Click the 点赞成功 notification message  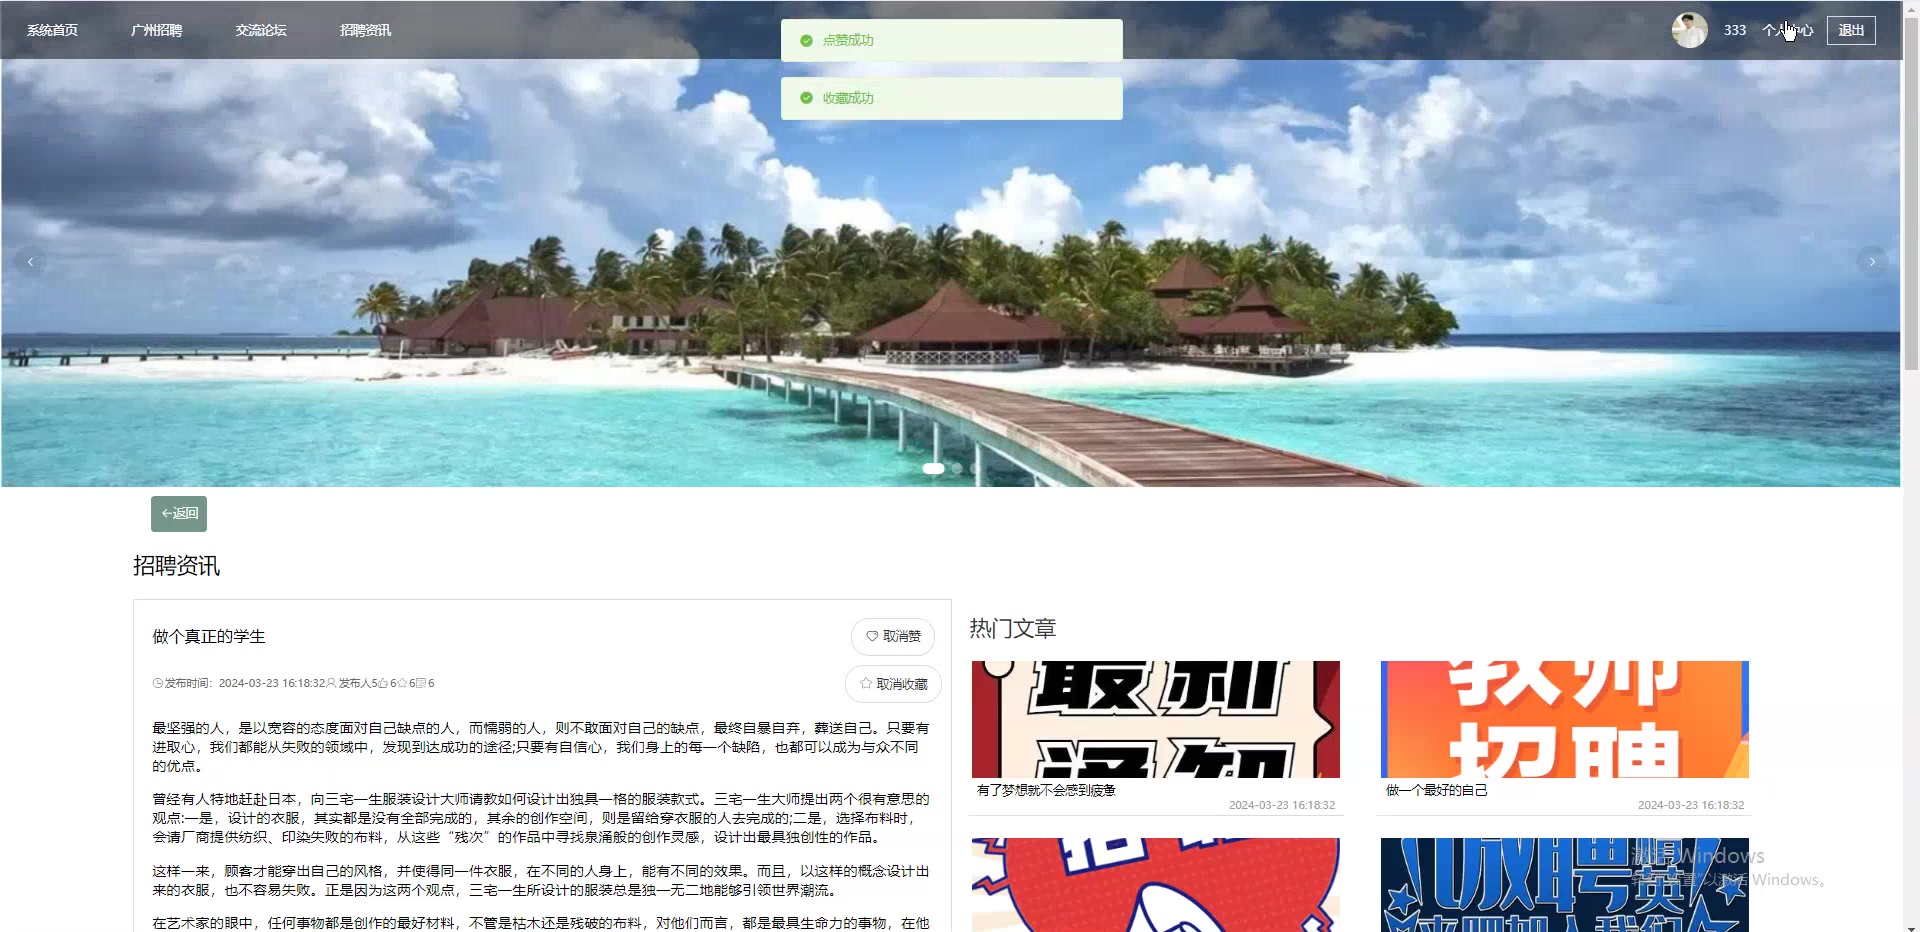(x=952, y=41)
